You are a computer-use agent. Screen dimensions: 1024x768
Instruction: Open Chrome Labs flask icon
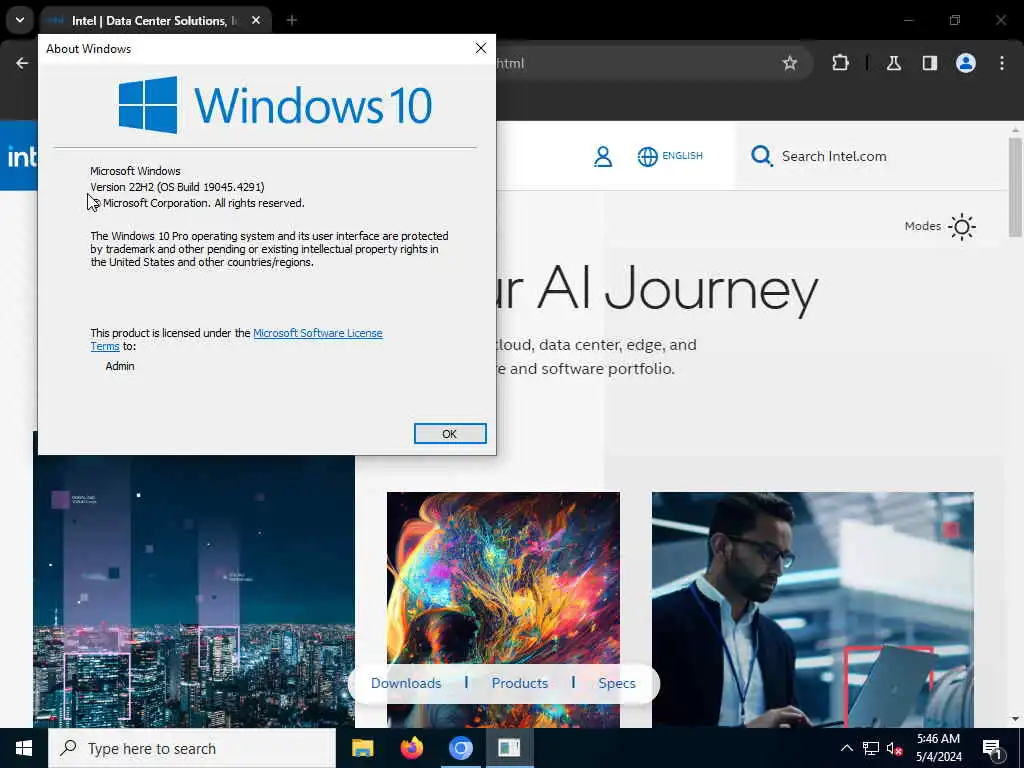894,63
